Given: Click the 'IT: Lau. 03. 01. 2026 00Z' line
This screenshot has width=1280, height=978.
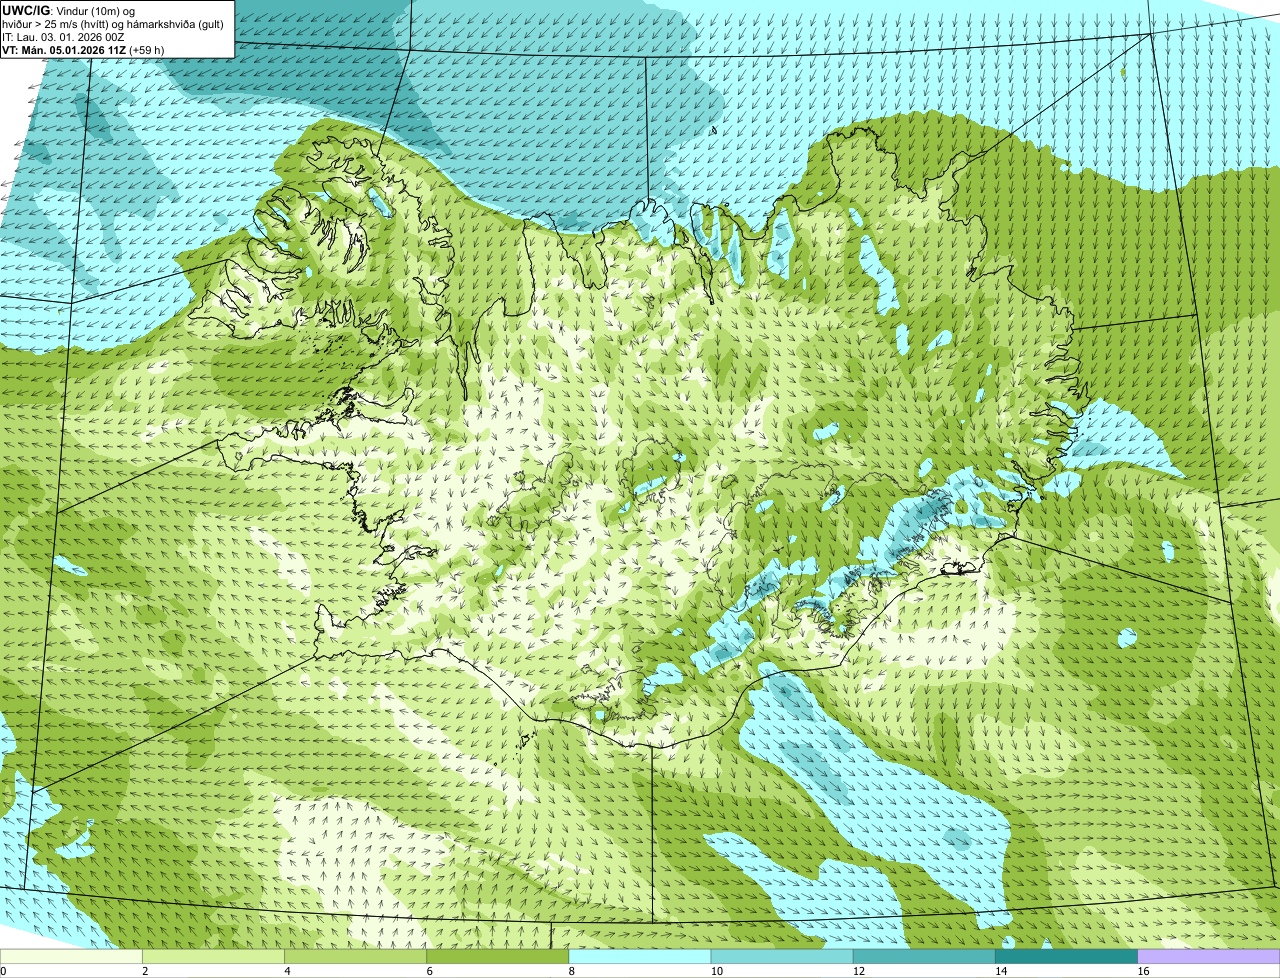Looking at the screenshot, I should (x=64, y=37).
